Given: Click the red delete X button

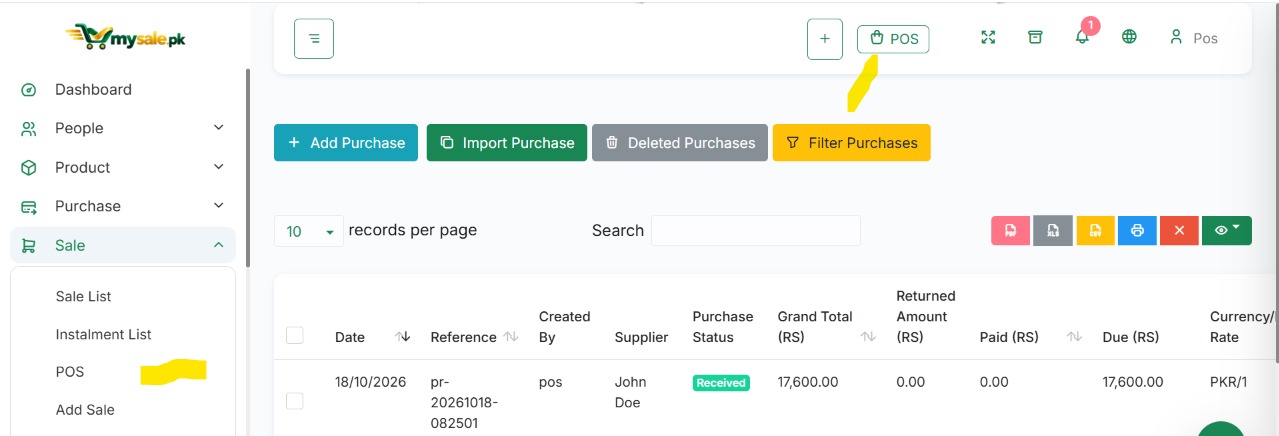Looking at the screenshot, I should pyautogui.click(x=1179, y=230).
